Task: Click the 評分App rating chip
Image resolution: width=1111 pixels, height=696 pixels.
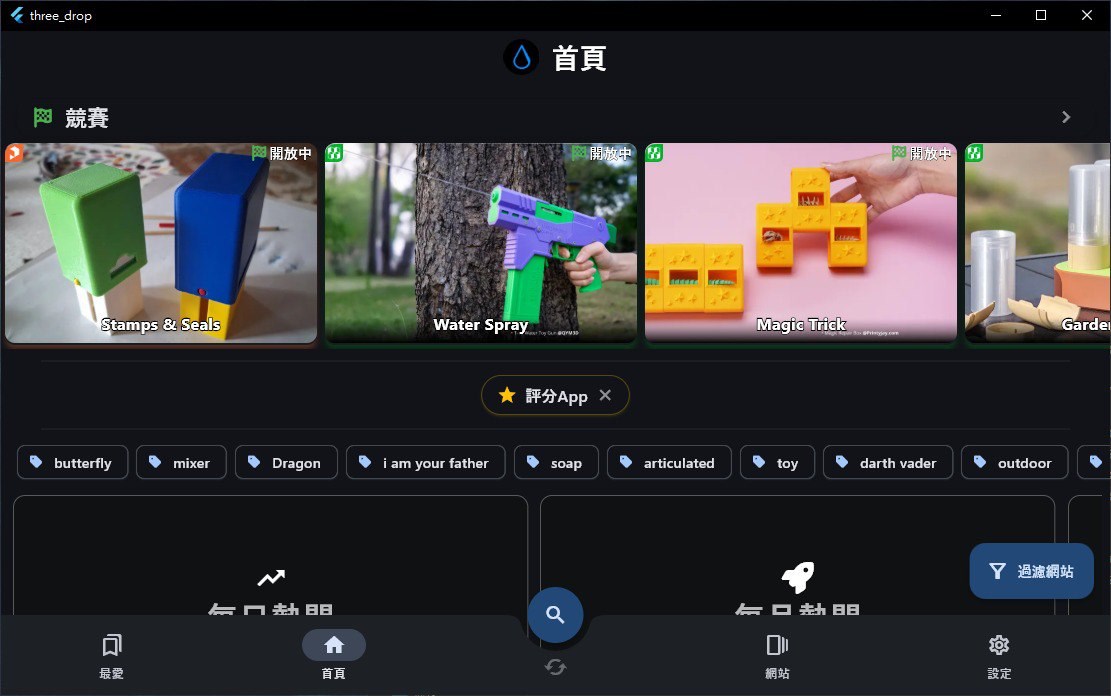Action: [545, 395]
